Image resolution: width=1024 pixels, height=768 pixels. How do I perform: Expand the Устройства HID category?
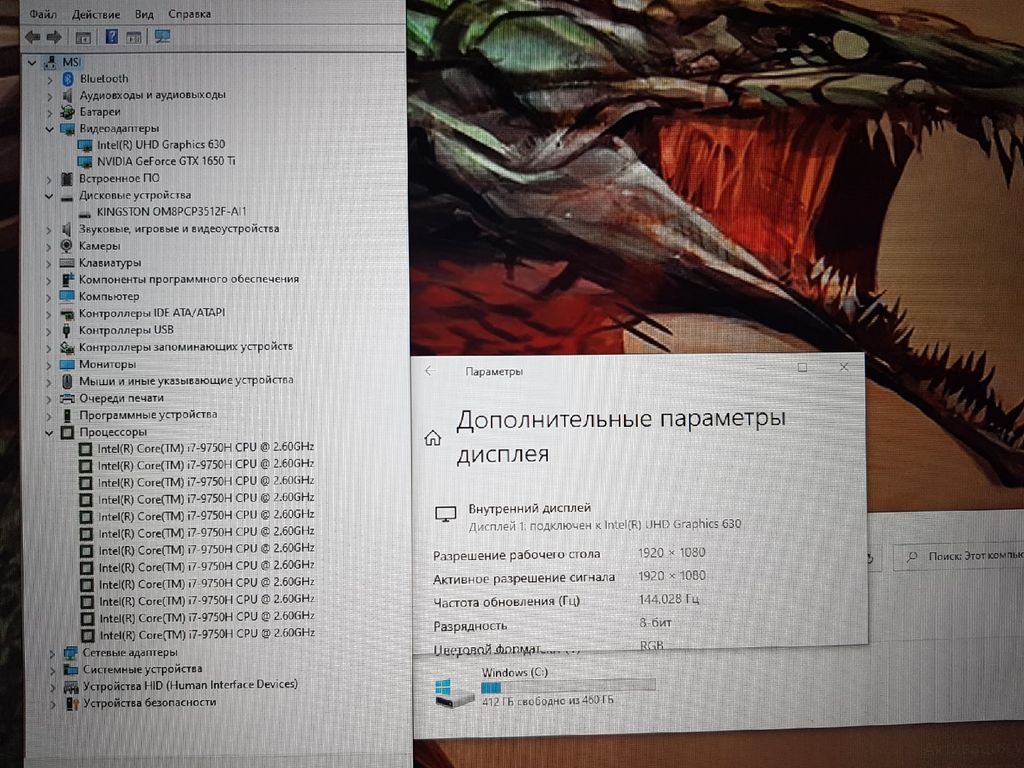[x=53, y=686]
